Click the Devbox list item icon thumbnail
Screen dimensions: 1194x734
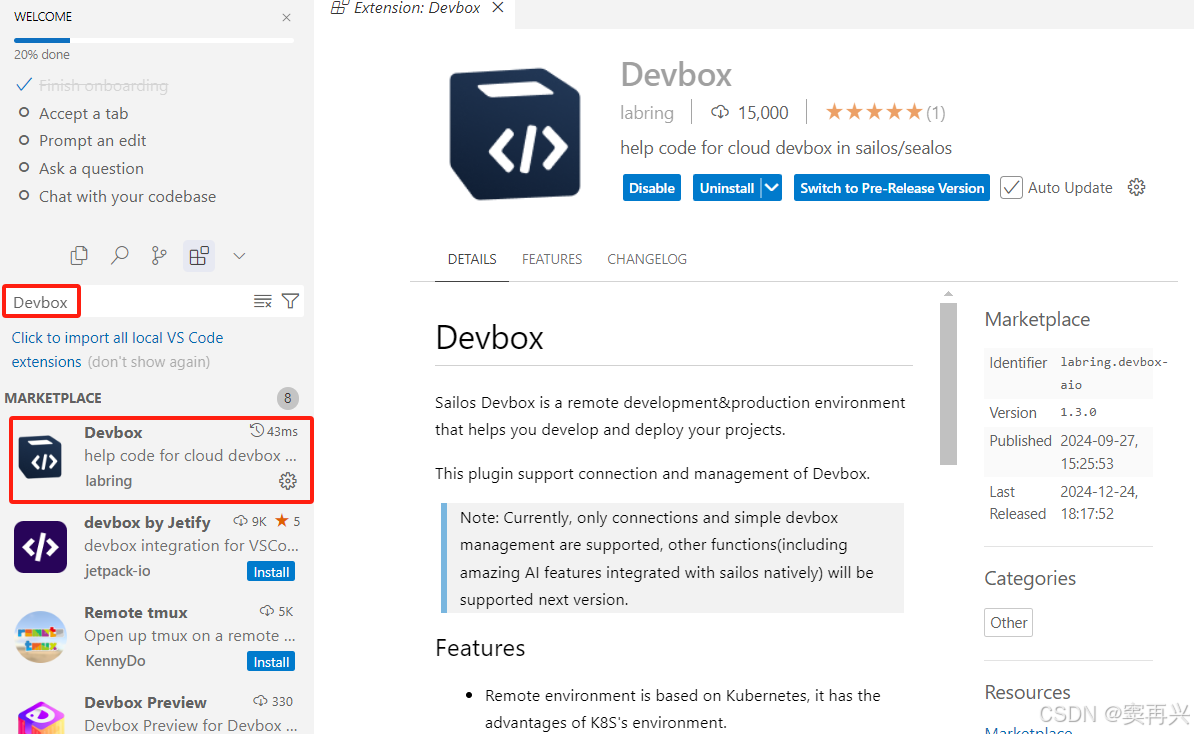40,458
